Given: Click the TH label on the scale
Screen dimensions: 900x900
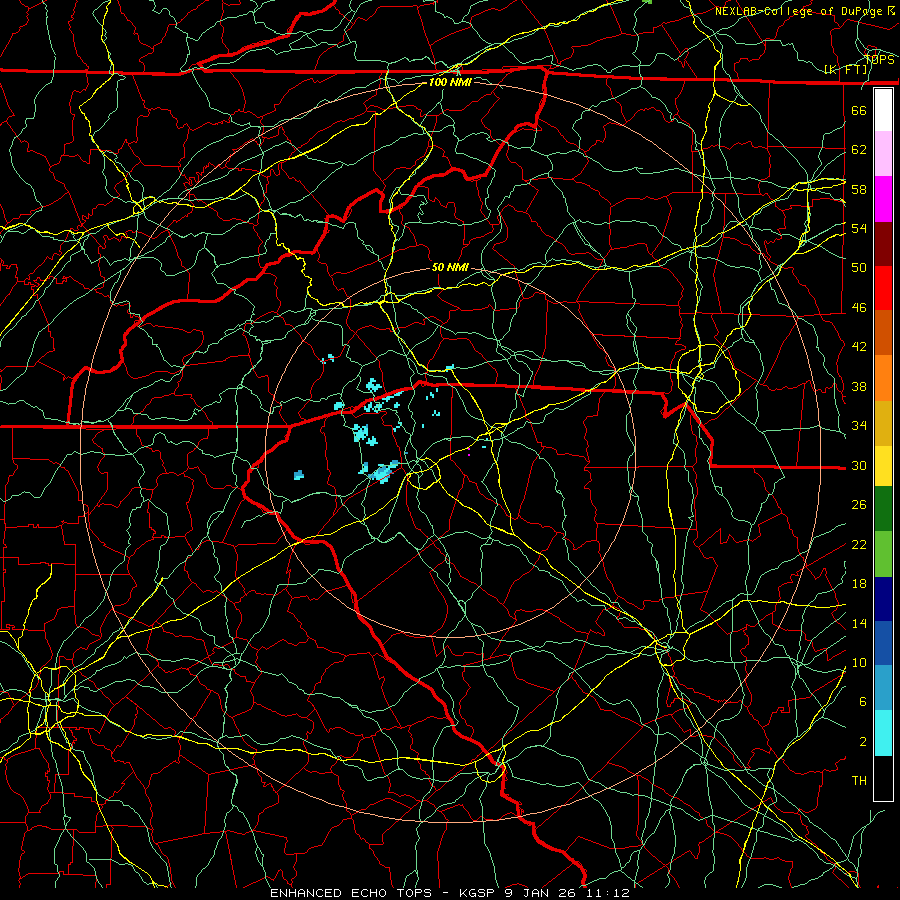Looking at the screenshot, I should 859,781.
